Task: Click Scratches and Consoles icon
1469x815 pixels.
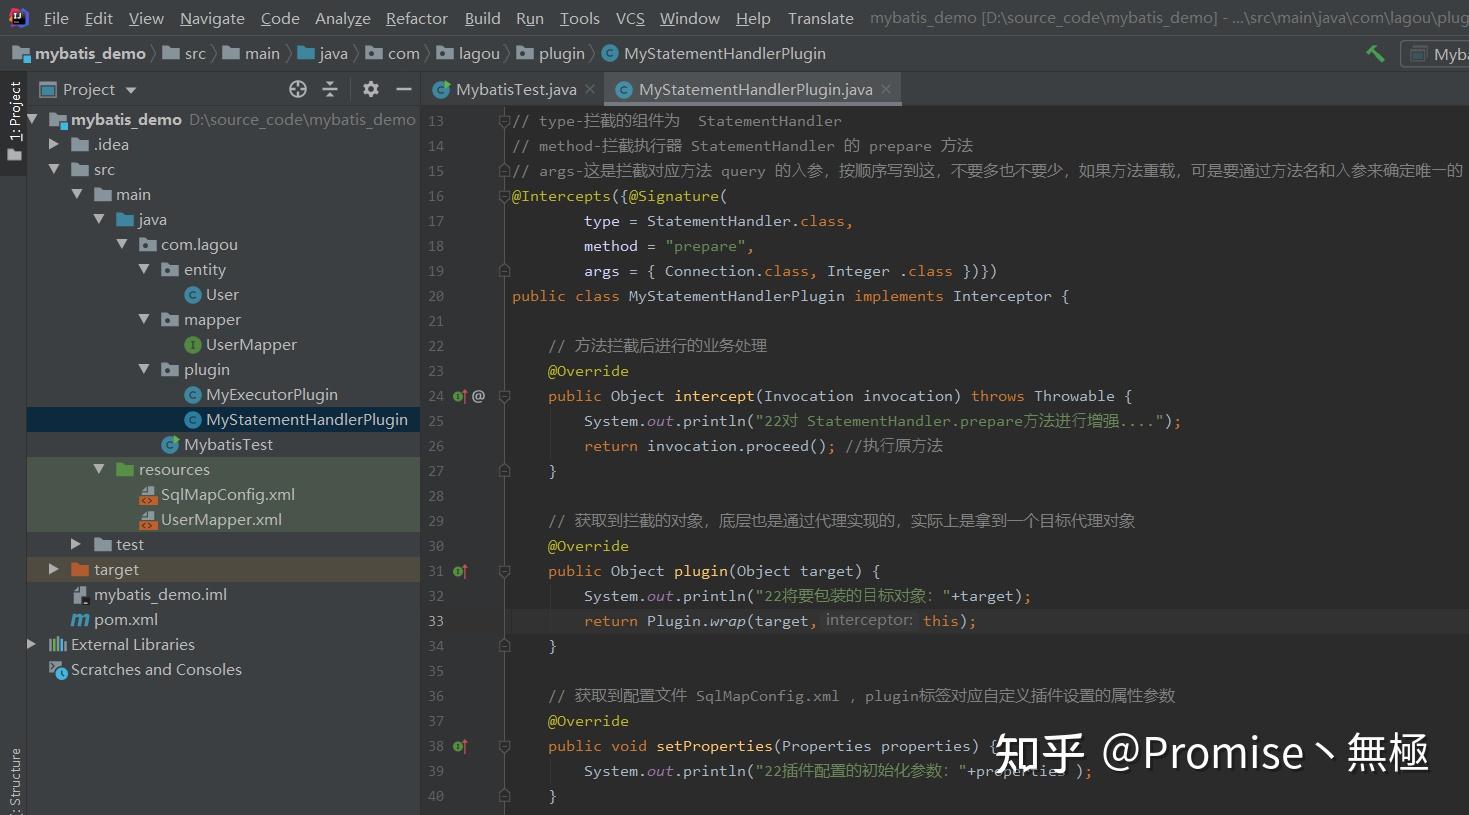Action: (x=58, y=669)
